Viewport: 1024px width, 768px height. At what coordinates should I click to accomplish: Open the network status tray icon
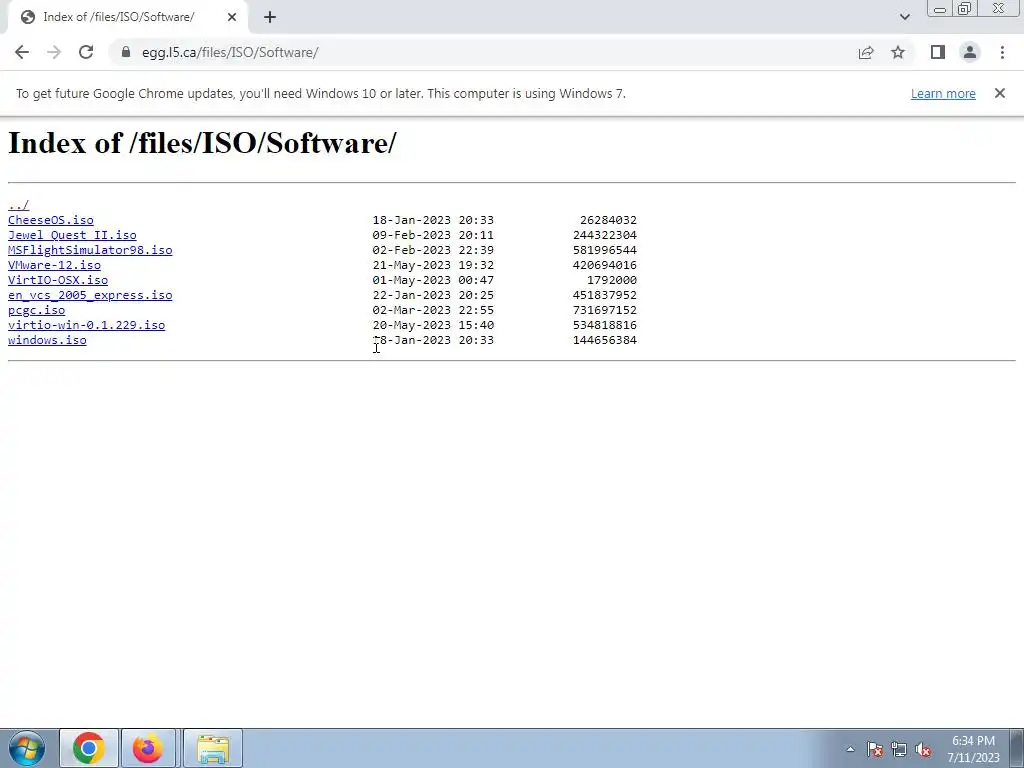[899, 749]
